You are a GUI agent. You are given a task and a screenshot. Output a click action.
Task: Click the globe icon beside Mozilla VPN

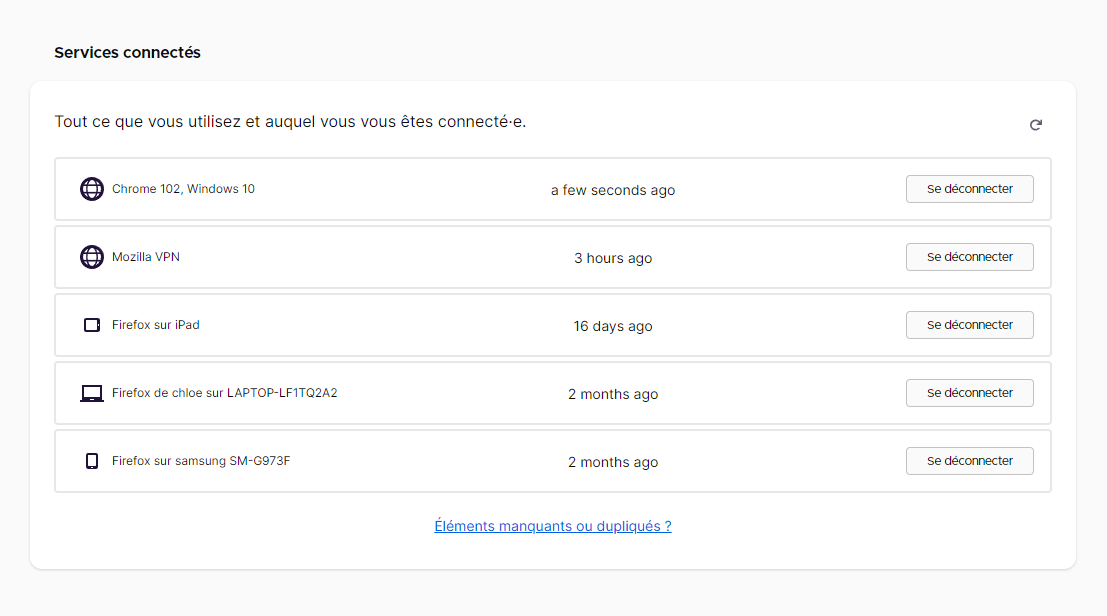pyautogui.click(x=92, y=257)
